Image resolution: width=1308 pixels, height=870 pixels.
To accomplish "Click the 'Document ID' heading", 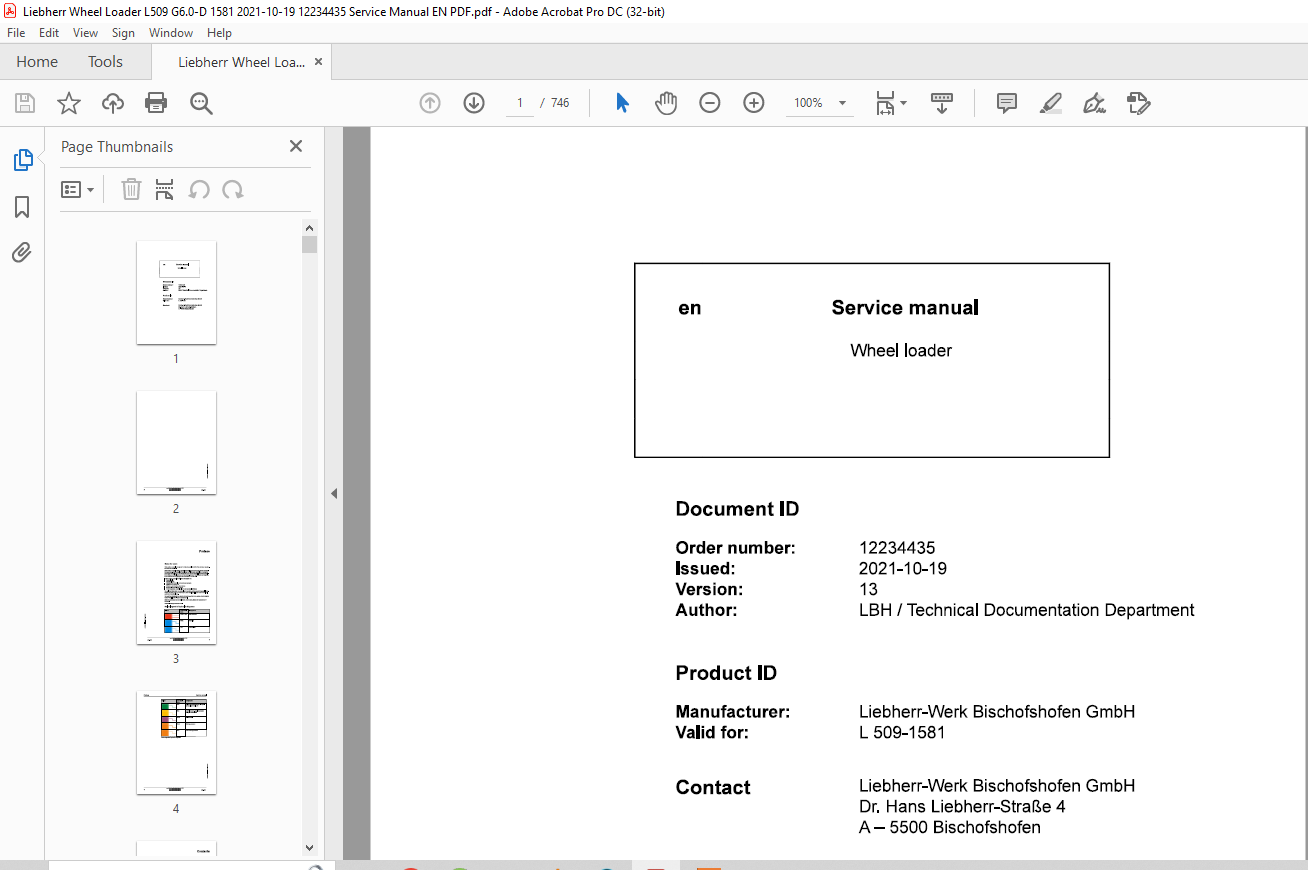I will pyautogui.click(x=737, y=509).
